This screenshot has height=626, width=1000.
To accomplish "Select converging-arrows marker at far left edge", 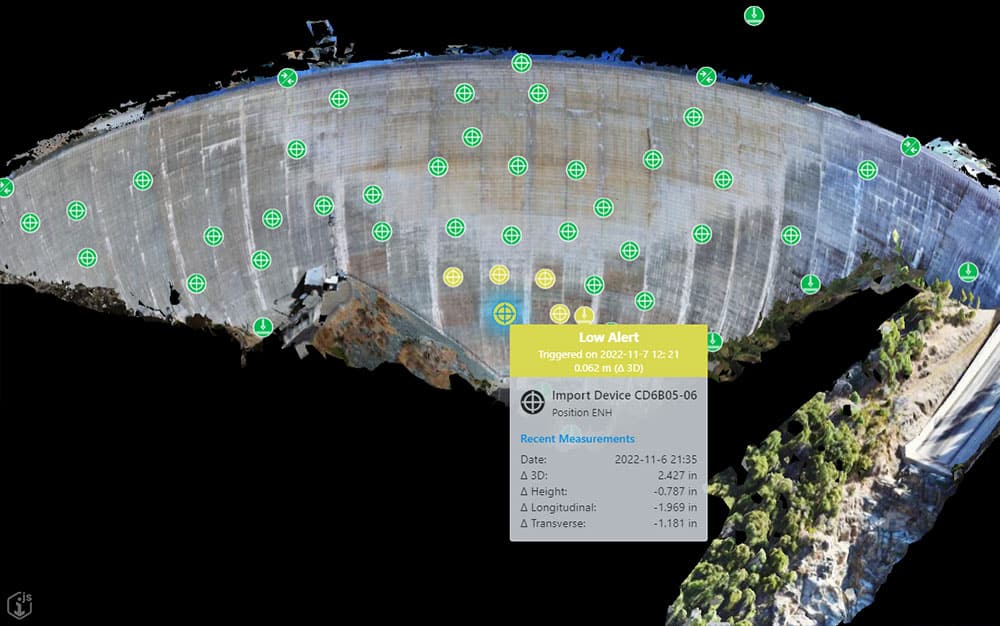I will tap(5, 187).
